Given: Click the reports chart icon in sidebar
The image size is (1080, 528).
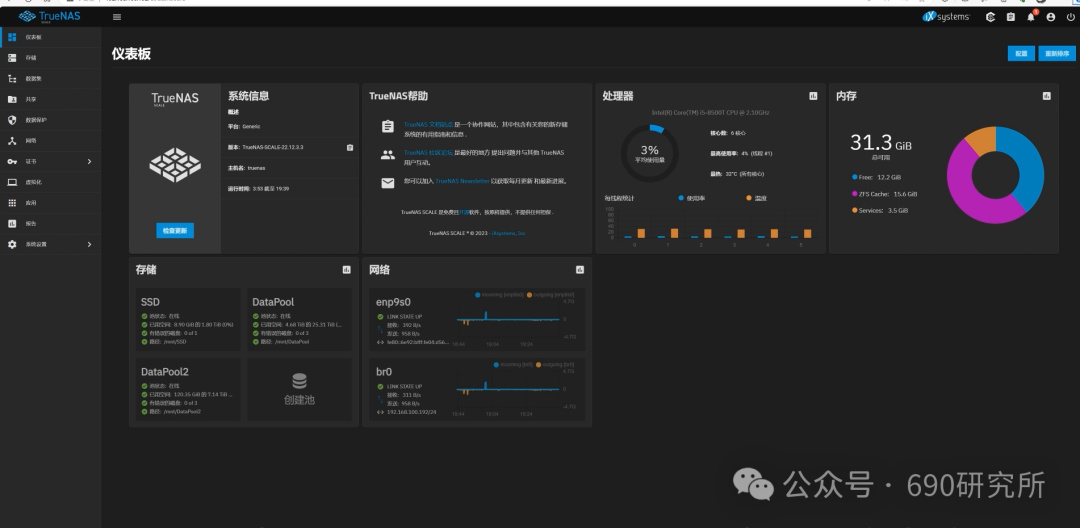Looking at the screenshot, I should [12, 224].
